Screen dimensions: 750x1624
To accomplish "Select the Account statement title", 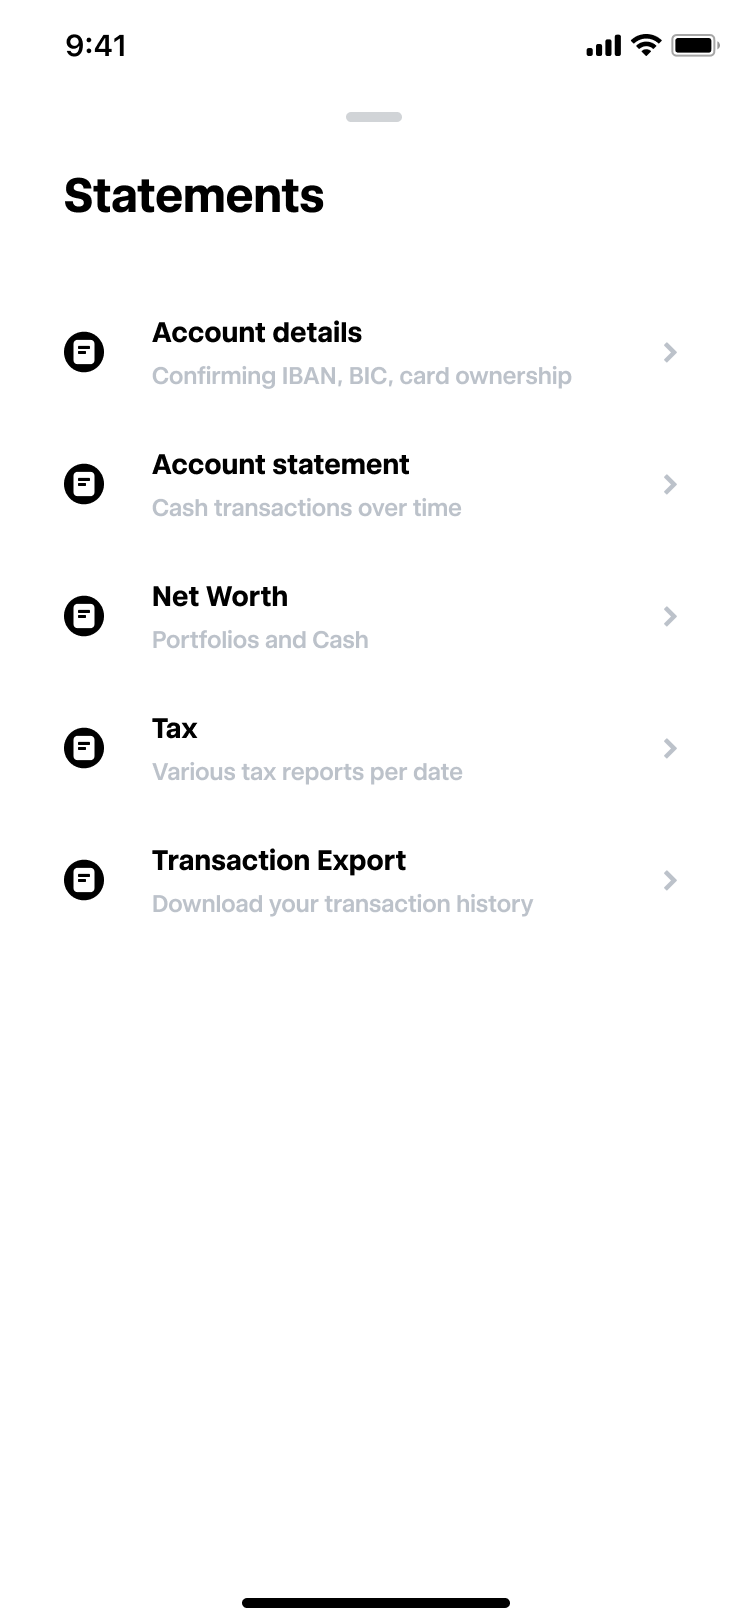I will click(x=281, y=465).
